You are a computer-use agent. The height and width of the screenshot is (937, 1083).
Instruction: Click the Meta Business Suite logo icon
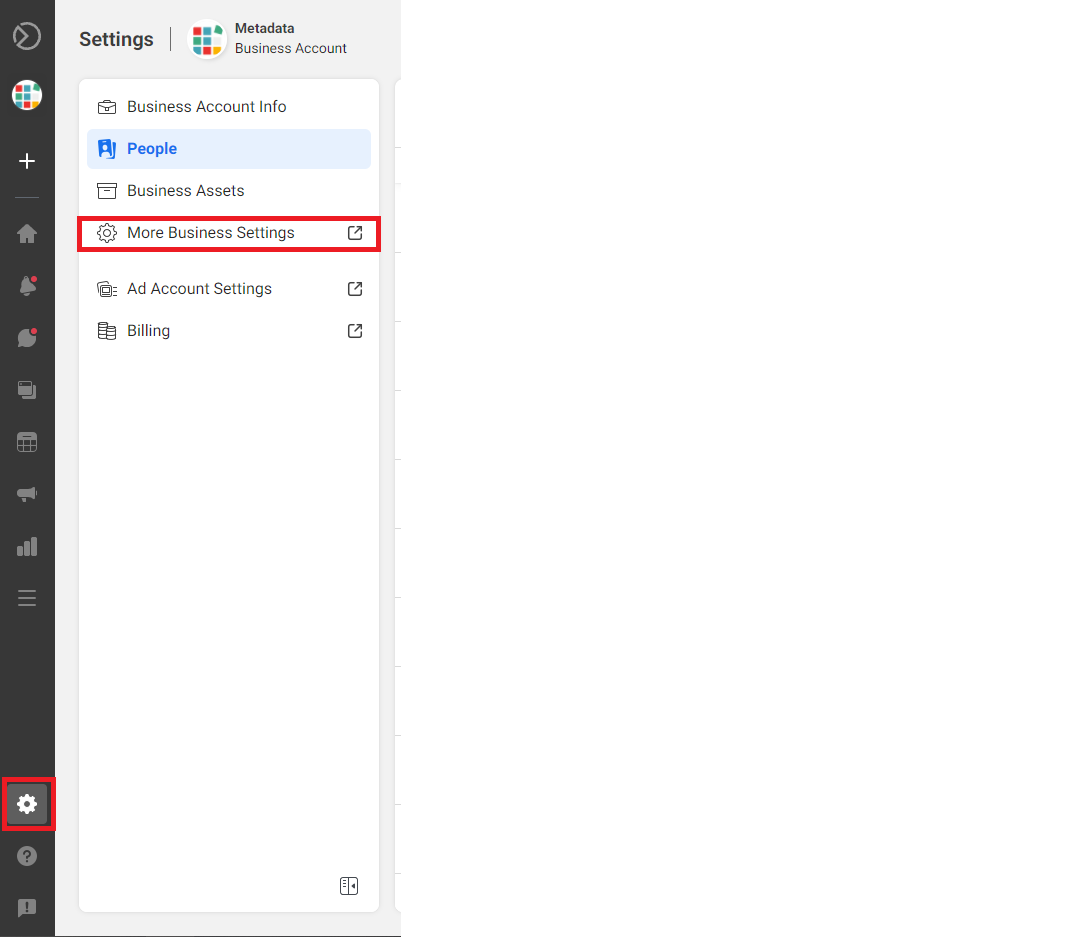click(27, 37)
